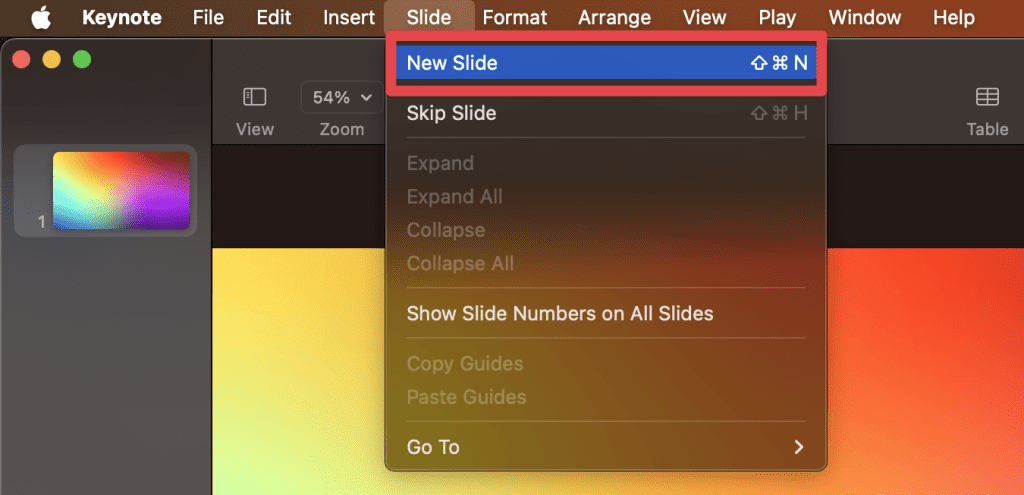Open the View menu in menu bar
The height and width of the screenshot is (495, 1024).
[x=704, y=17]
